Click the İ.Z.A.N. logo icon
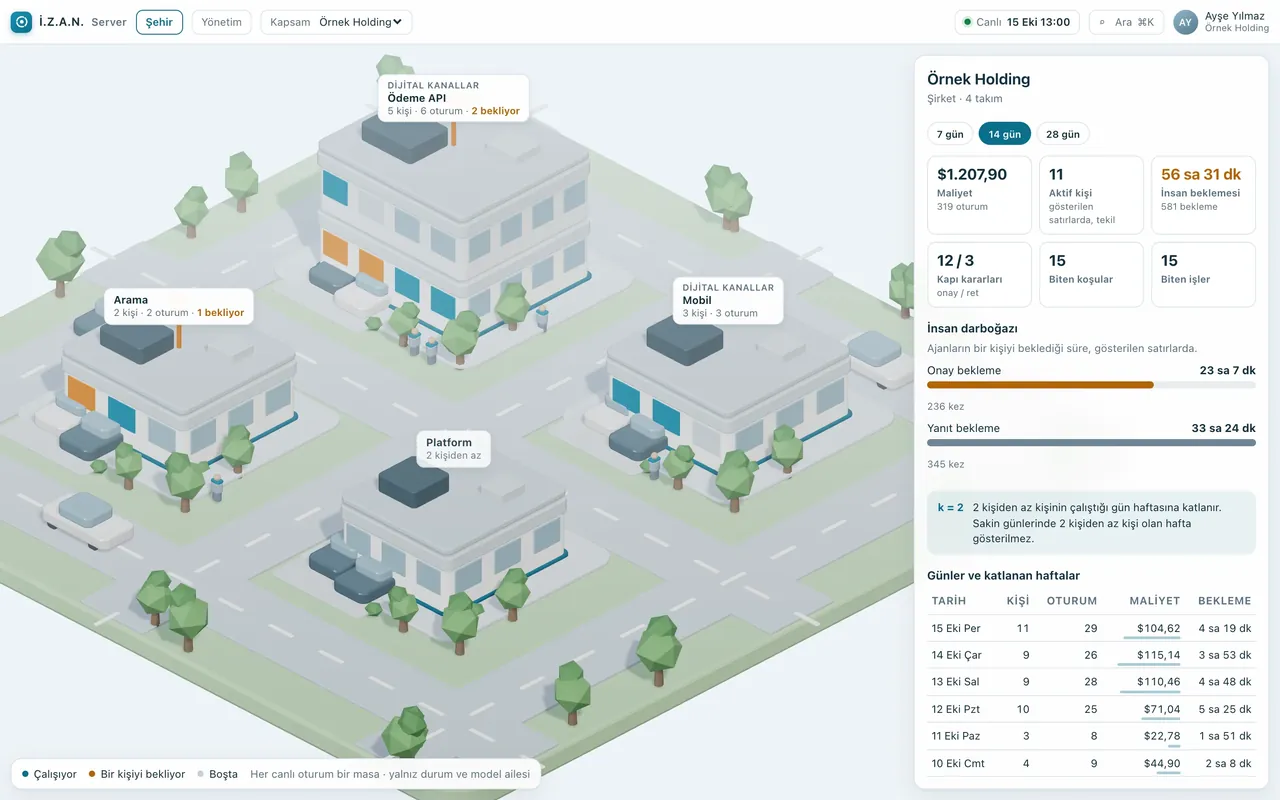Image resolution: width=1280 pixels, height=800 pixels. [x=21, y=22]
